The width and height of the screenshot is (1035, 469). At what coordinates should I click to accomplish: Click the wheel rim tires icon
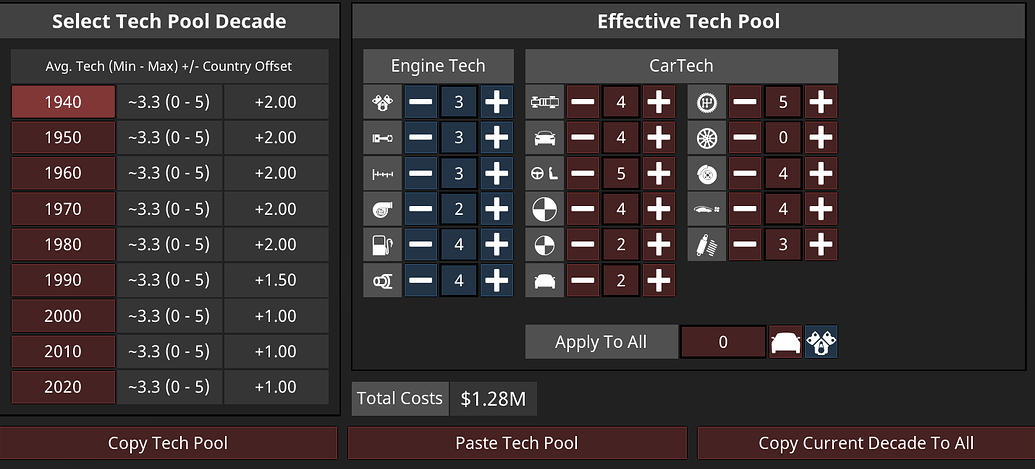point(707,138)
